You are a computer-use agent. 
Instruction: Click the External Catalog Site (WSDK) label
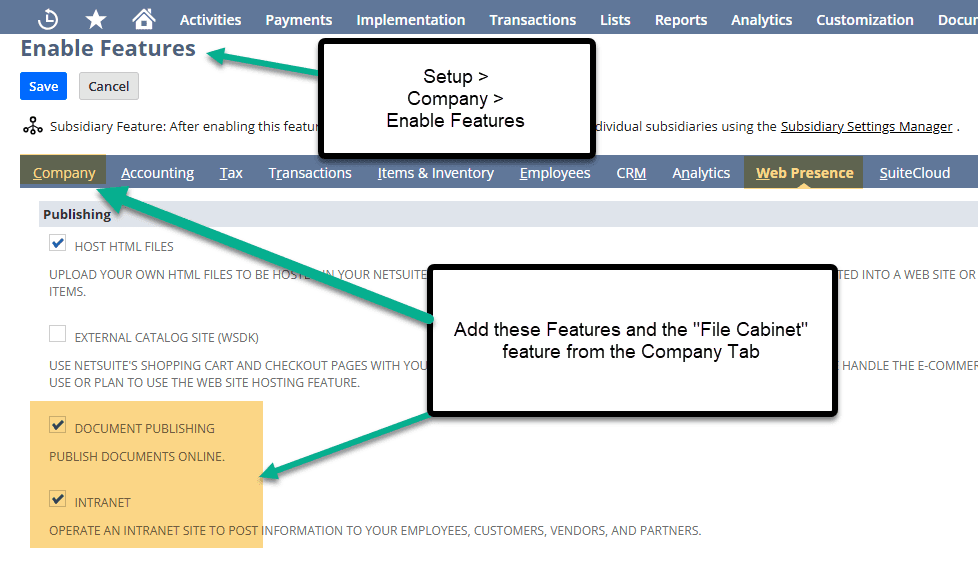167,337
